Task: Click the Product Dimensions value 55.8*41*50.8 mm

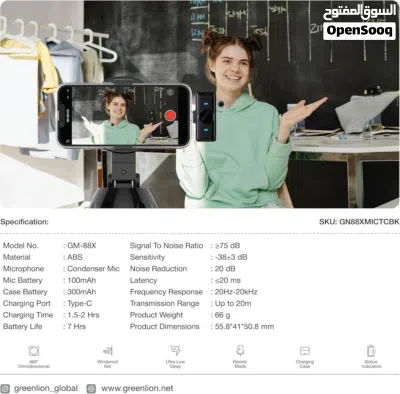Action: (x=244, y=326)
